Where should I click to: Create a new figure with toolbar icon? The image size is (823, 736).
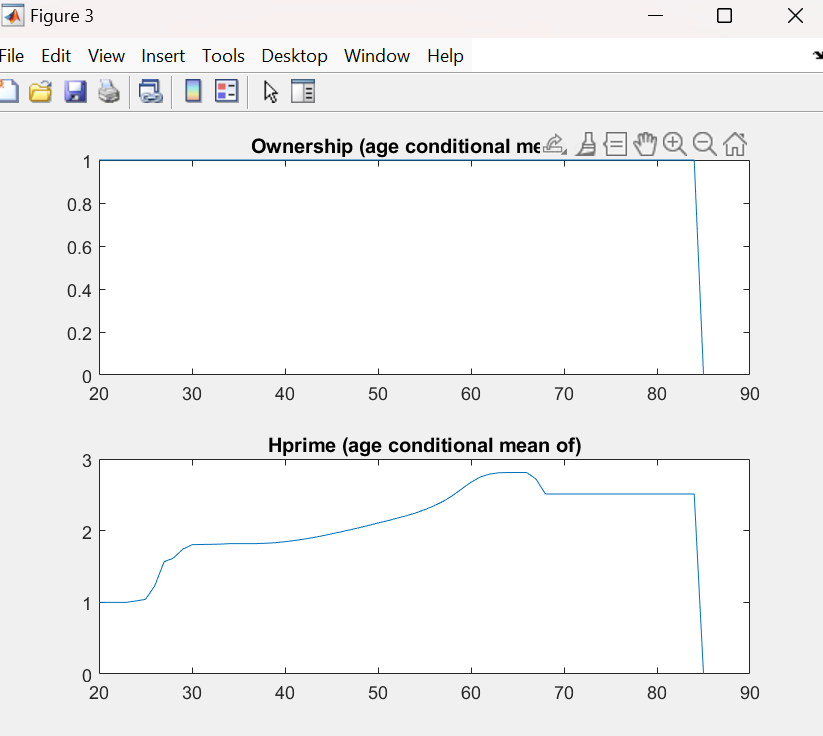8,91
